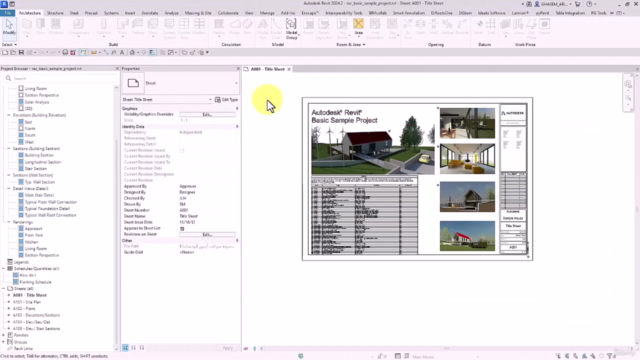
Task: Click Save in the Quick Access Toolbar
Action: (x=21, y=52)
